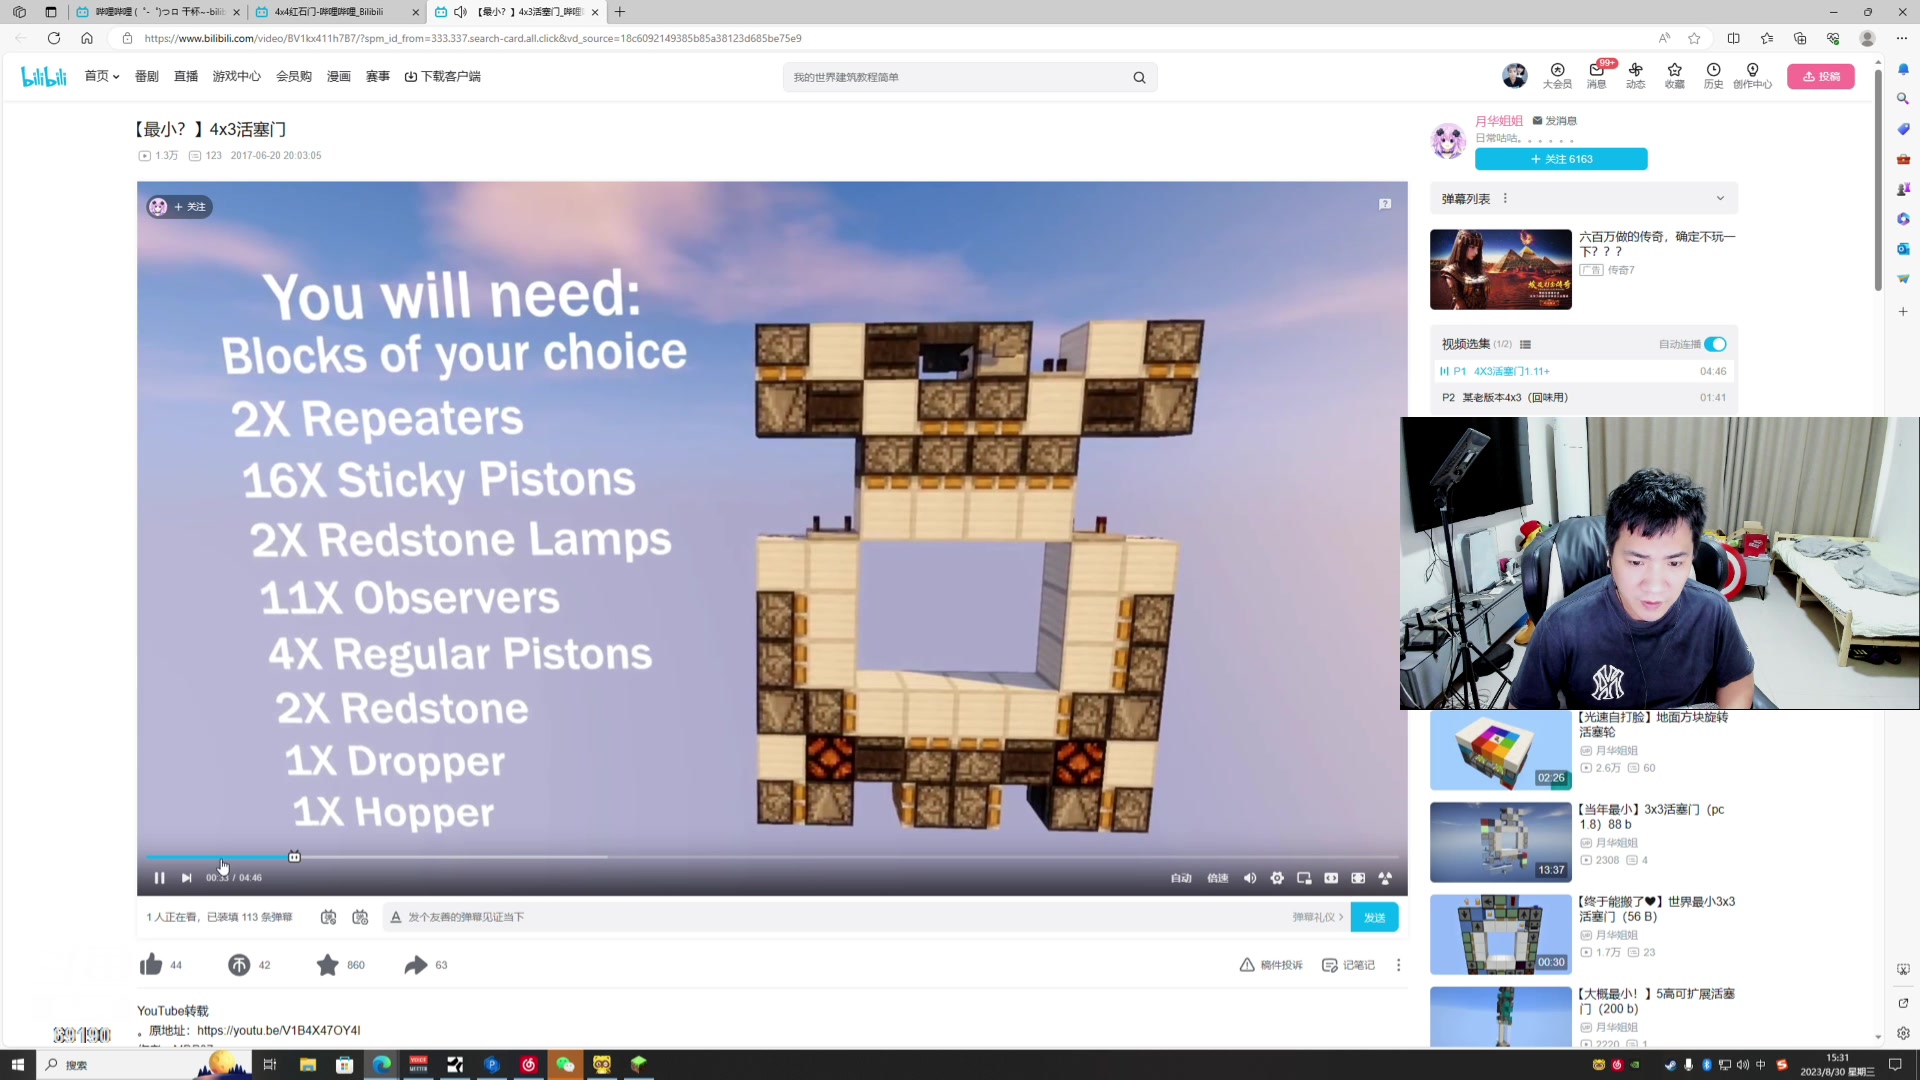Open 赛事 nav menu item
The height and width of the screenshot is (1080, 1920).
point(378,76)
